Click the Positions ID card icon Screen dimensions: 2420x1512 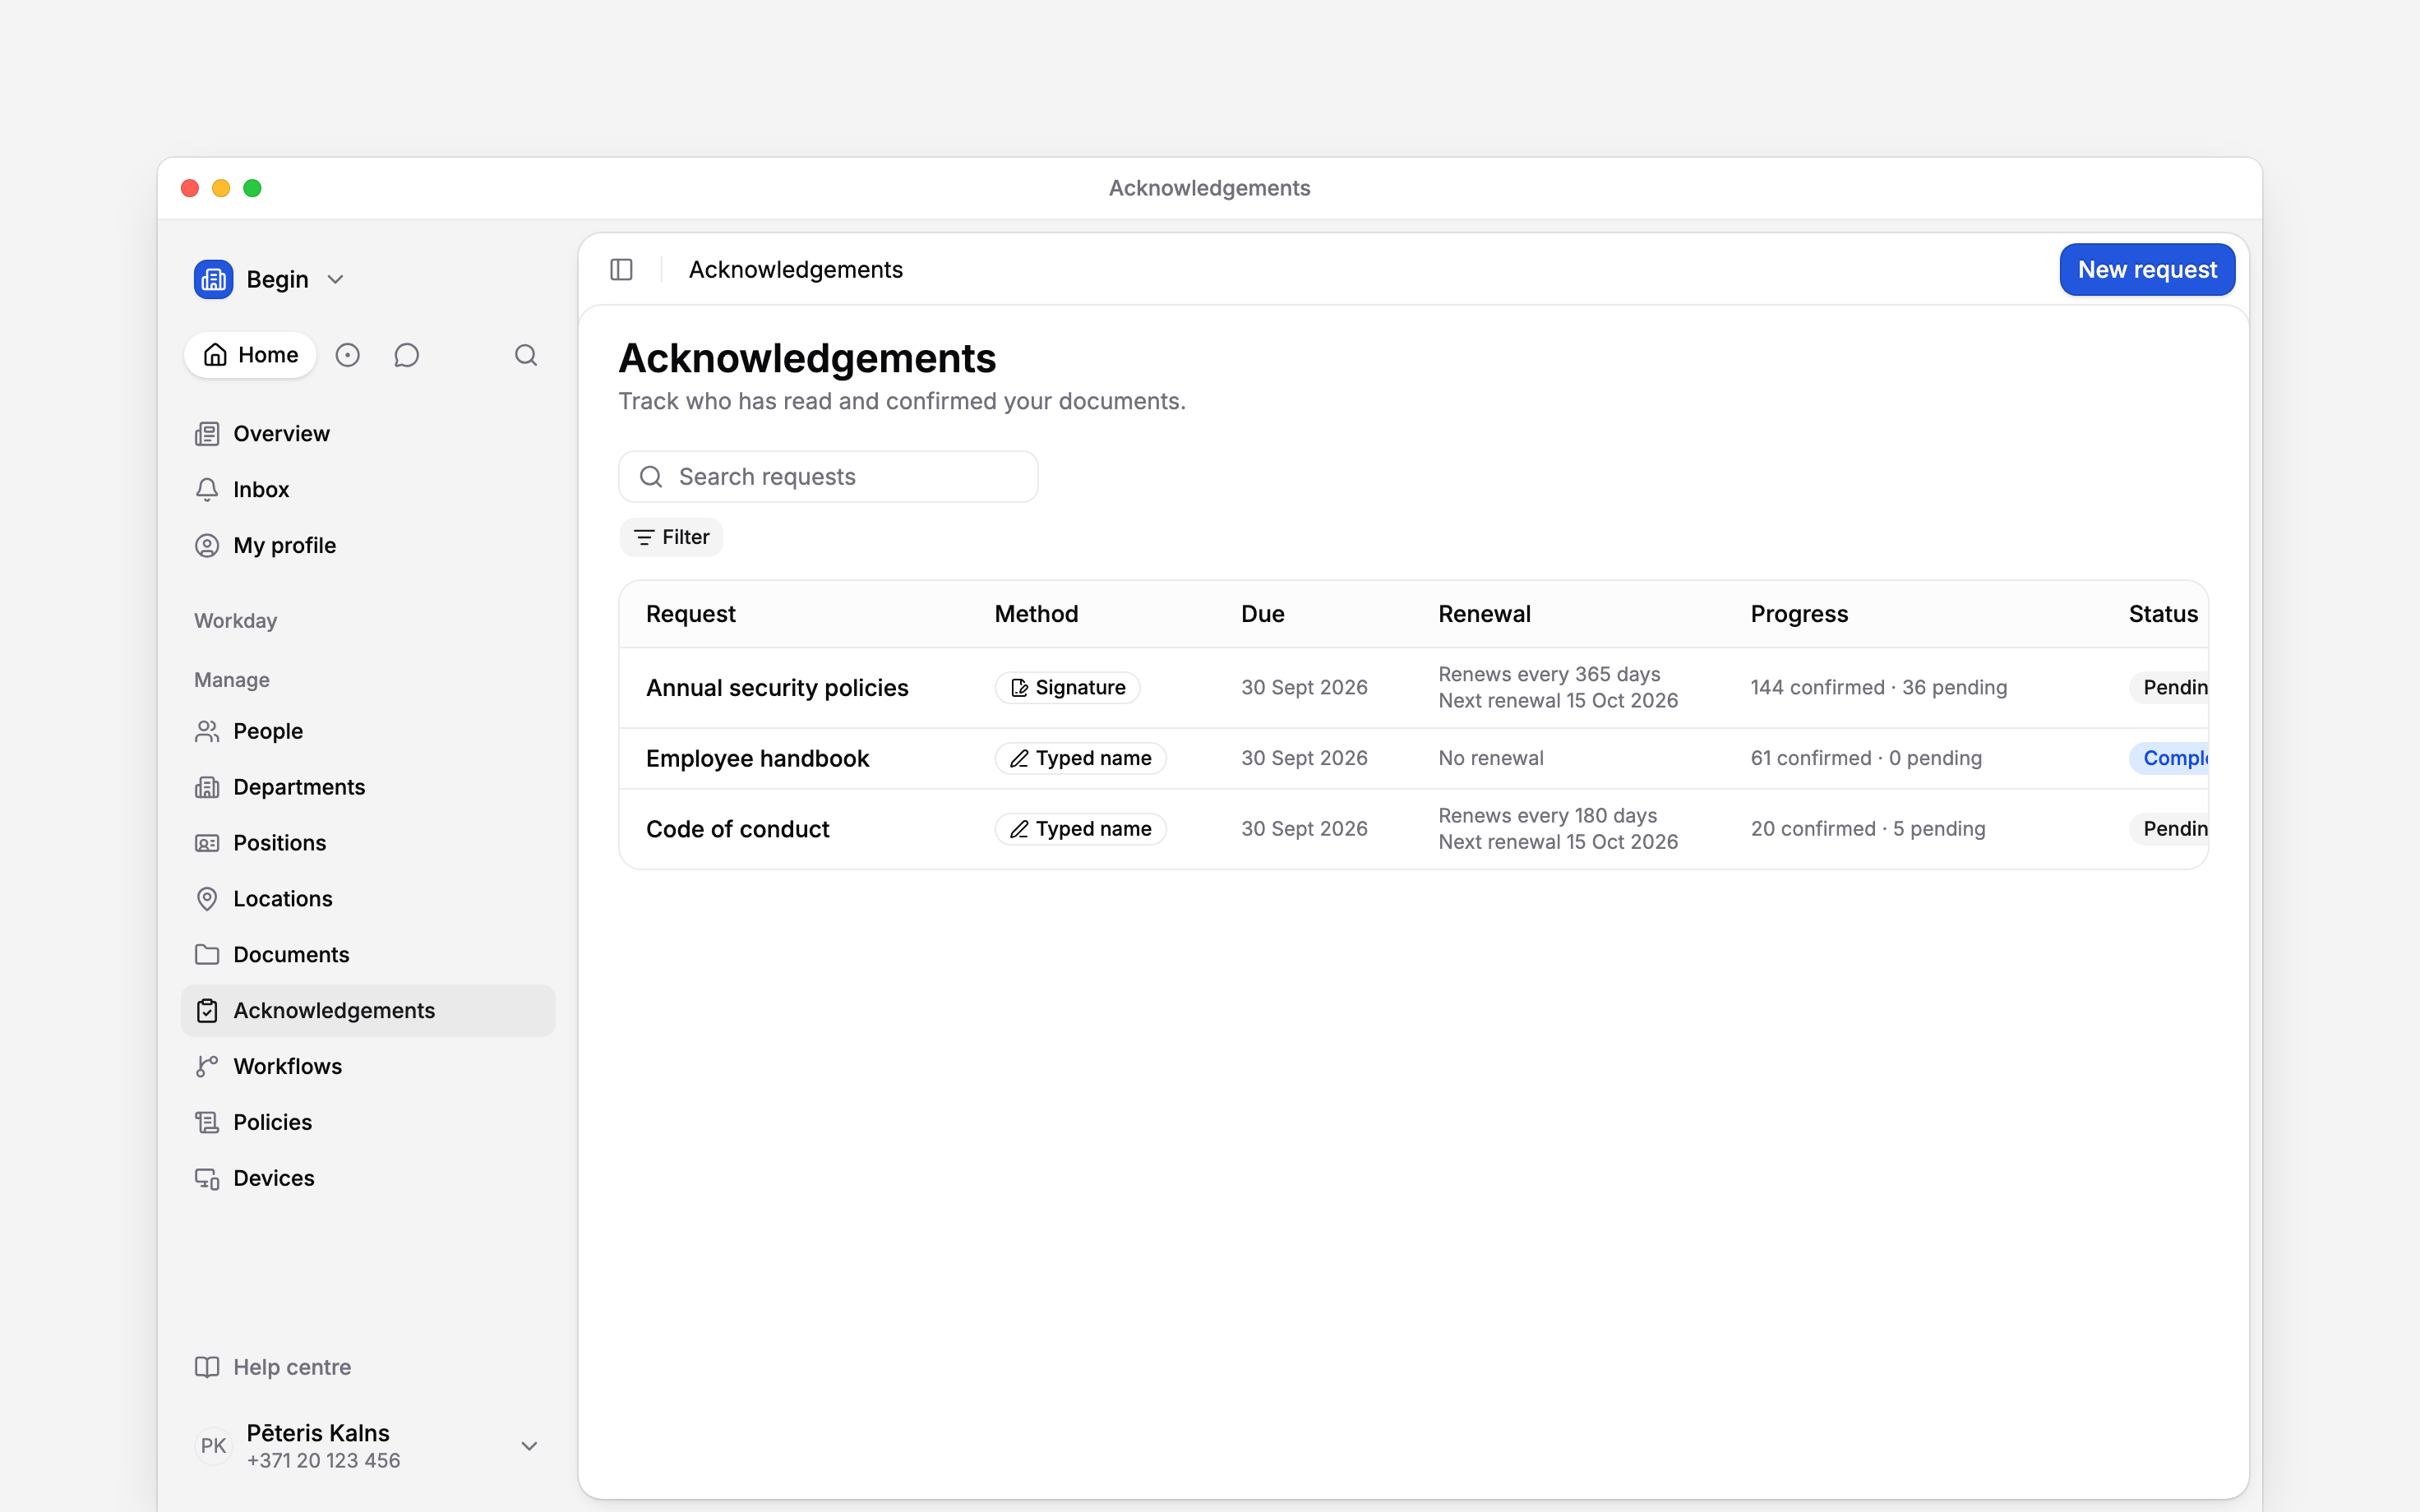coord(207,844)
